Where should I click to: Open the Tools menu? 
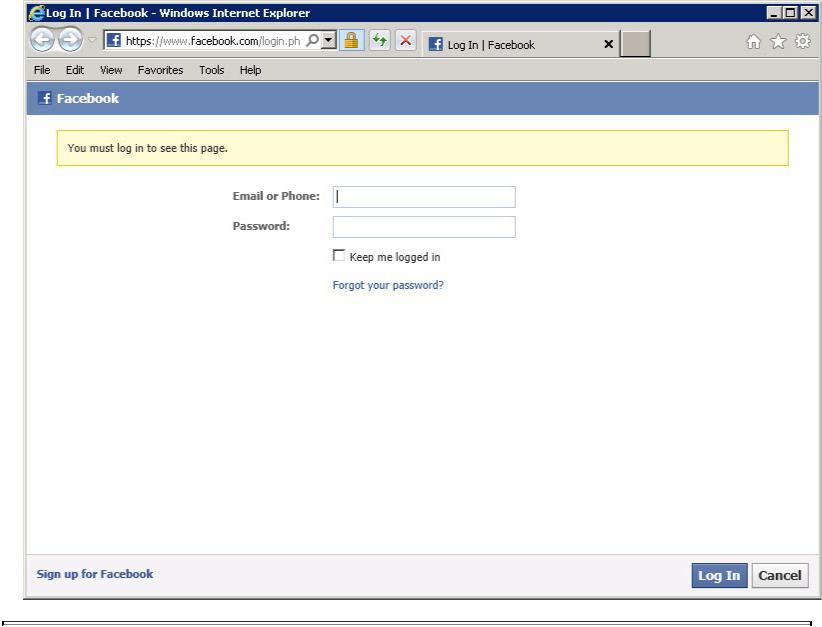[212, 70]
